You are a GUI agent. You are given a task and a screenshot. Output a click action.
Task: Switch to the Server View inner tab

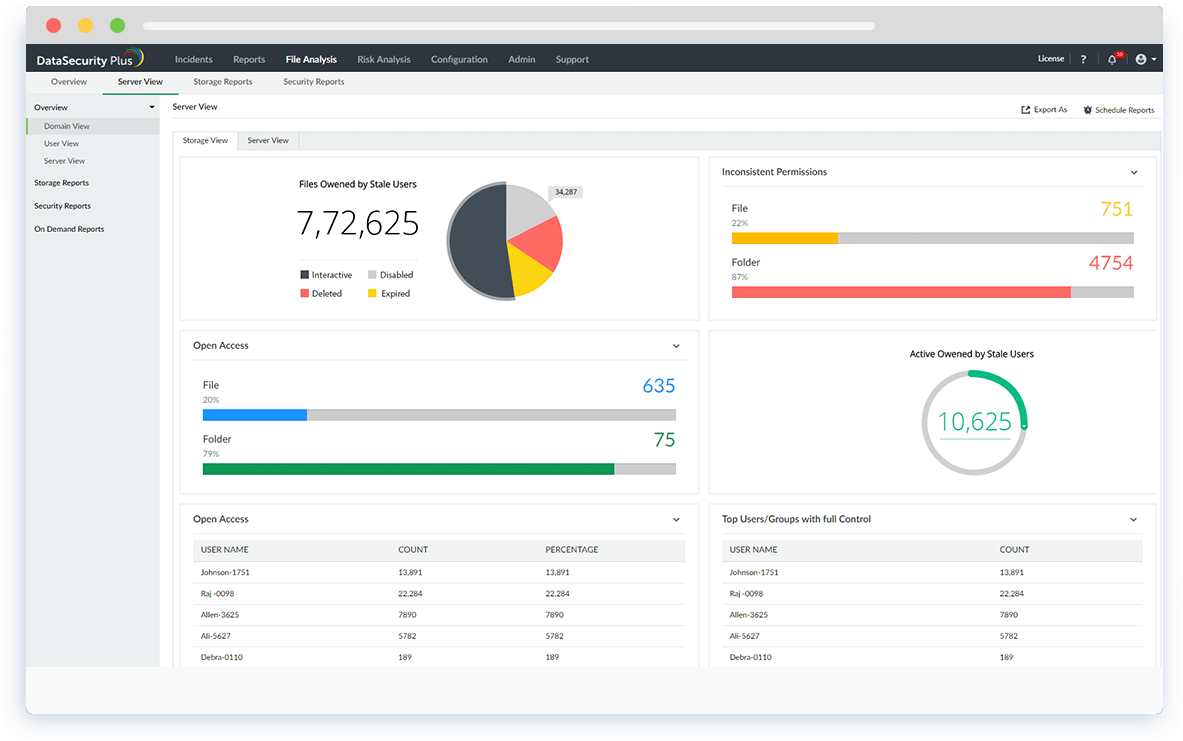pyautogui.click(x=268, y=141)
